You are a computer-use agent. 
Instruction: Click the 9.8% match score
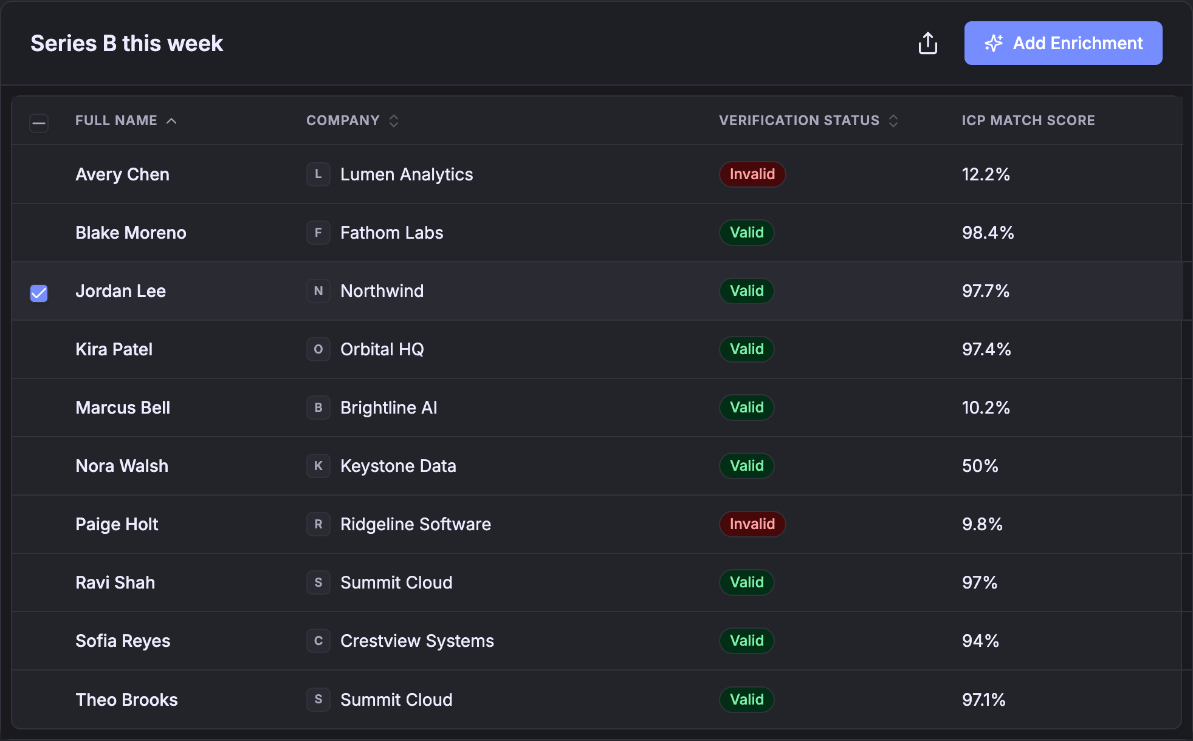(981, 524)
